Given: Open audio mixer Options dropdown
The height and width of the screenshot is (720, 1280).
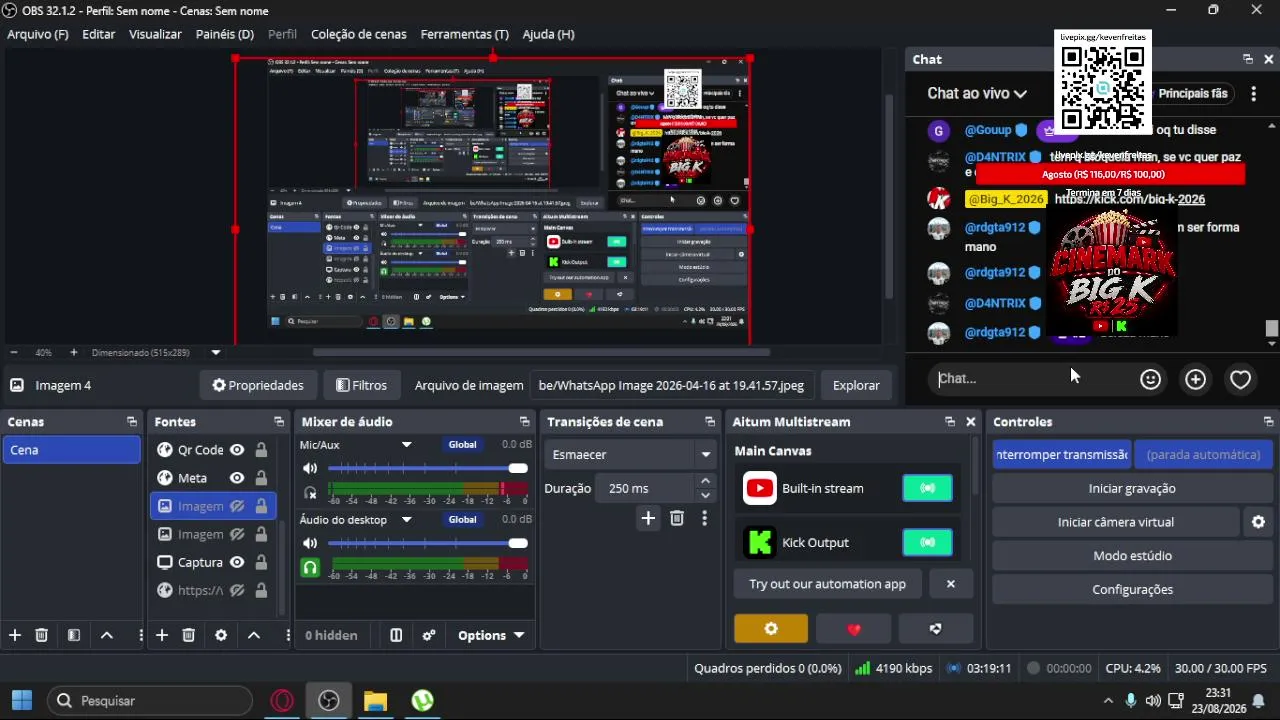Looking at the screenshot, I should pyautogui.click(x=491, y=635).
